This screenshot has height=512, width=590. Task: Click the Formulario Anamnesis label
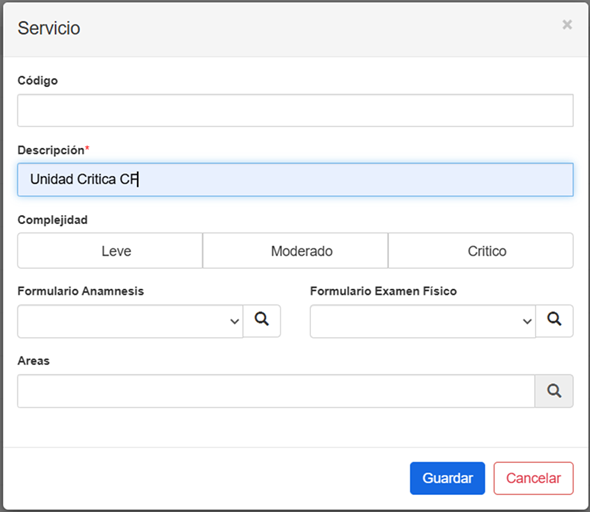81,291
